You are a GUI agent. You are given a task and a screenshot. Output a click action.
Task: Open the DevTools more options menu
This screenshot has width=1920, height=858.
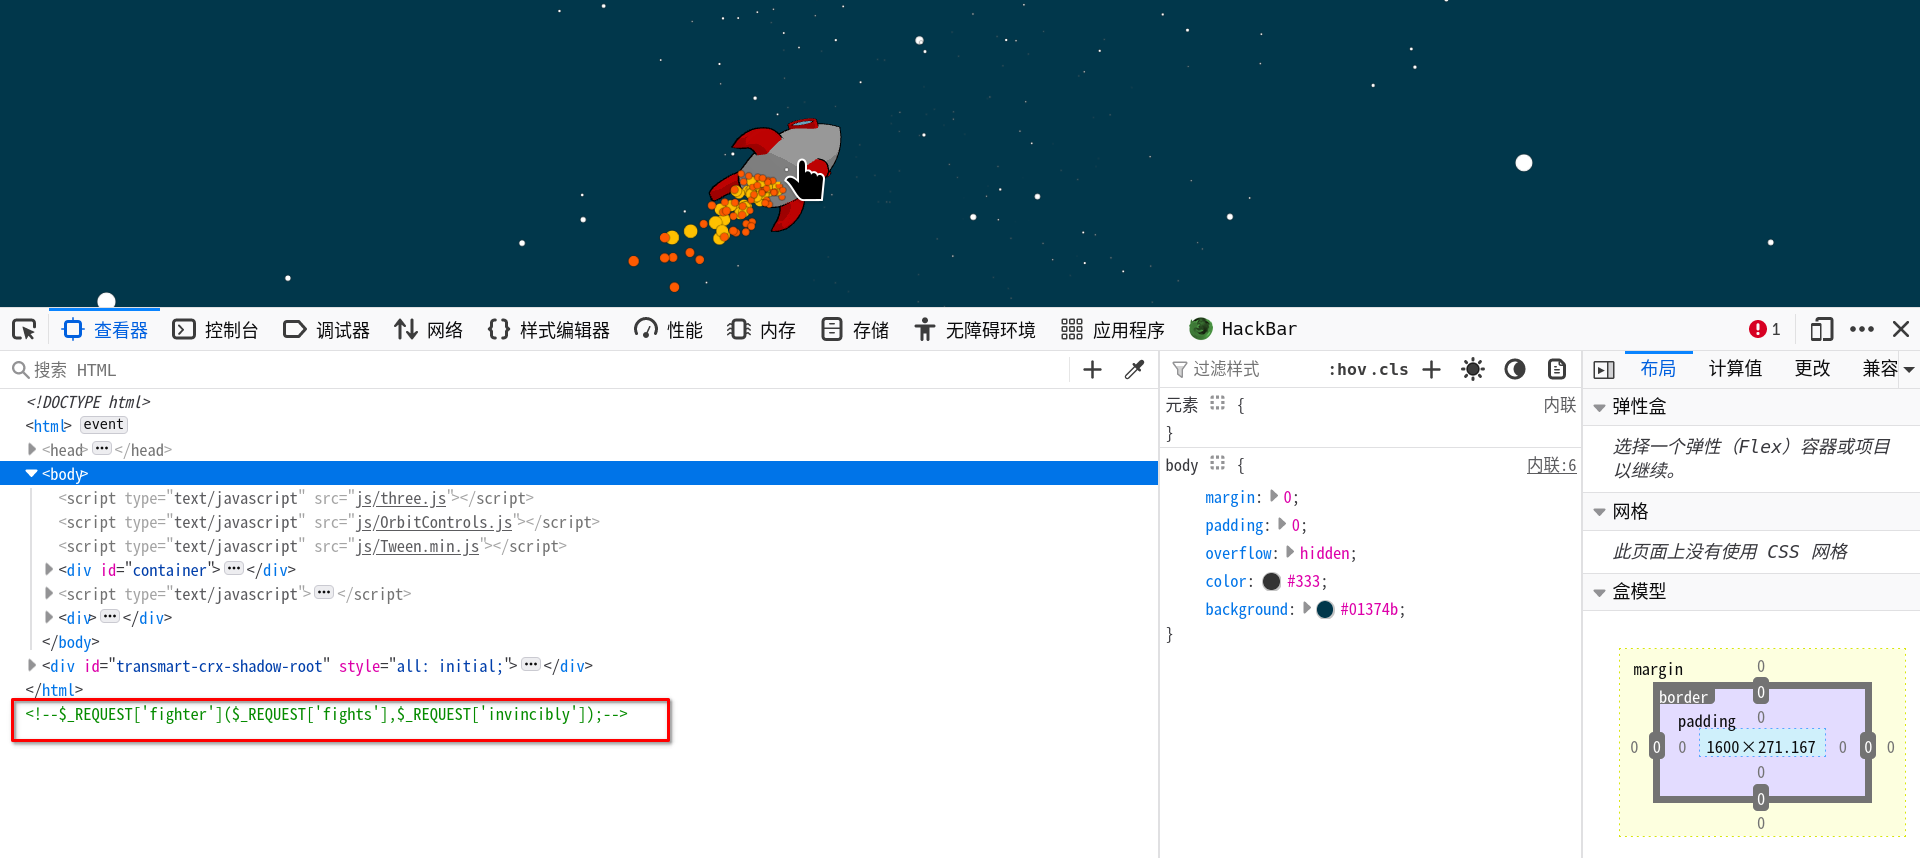[1862, 329]
